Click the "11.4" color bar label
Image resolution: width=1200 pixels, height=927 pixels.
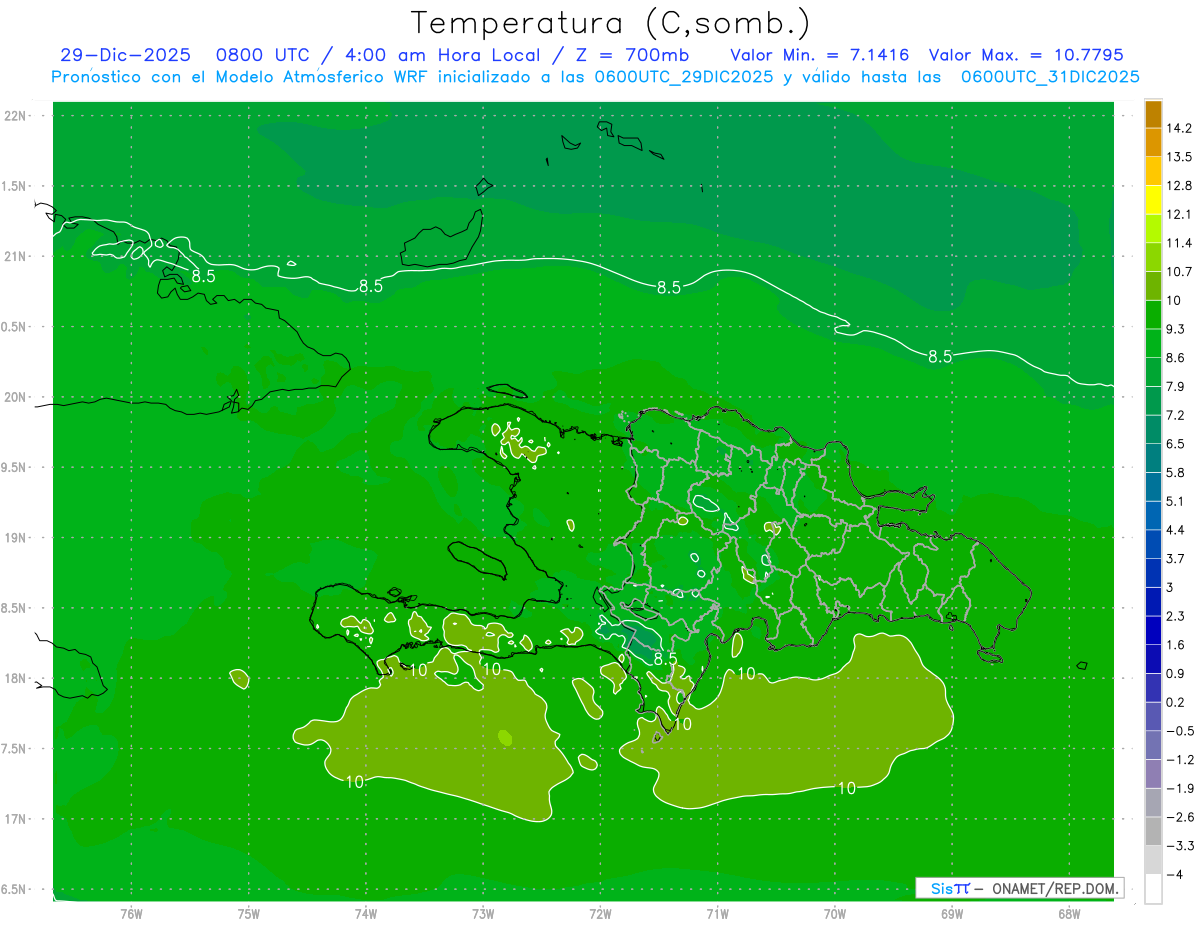pyautogui.click(x=1179, y=243)
